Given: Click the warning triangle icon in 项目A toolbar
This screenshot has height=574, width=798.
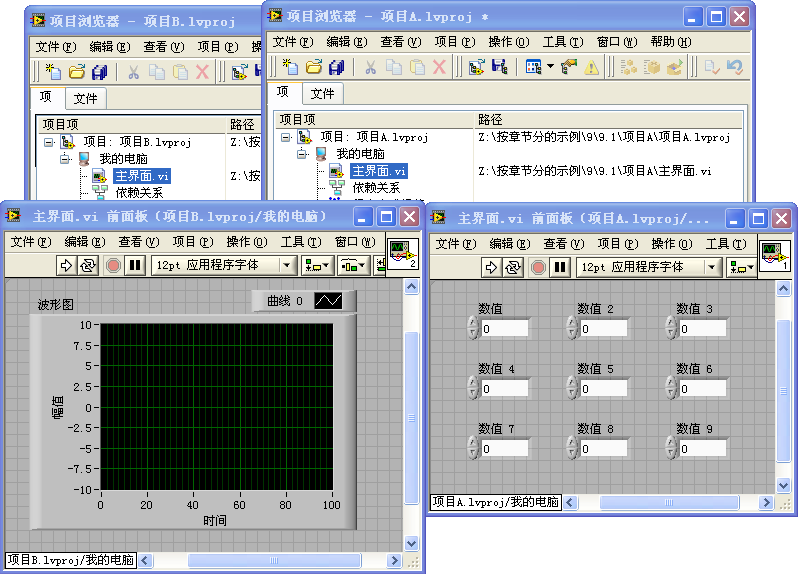Looking at the screenshot, I should pyautogui.click(x=591, y=67).
